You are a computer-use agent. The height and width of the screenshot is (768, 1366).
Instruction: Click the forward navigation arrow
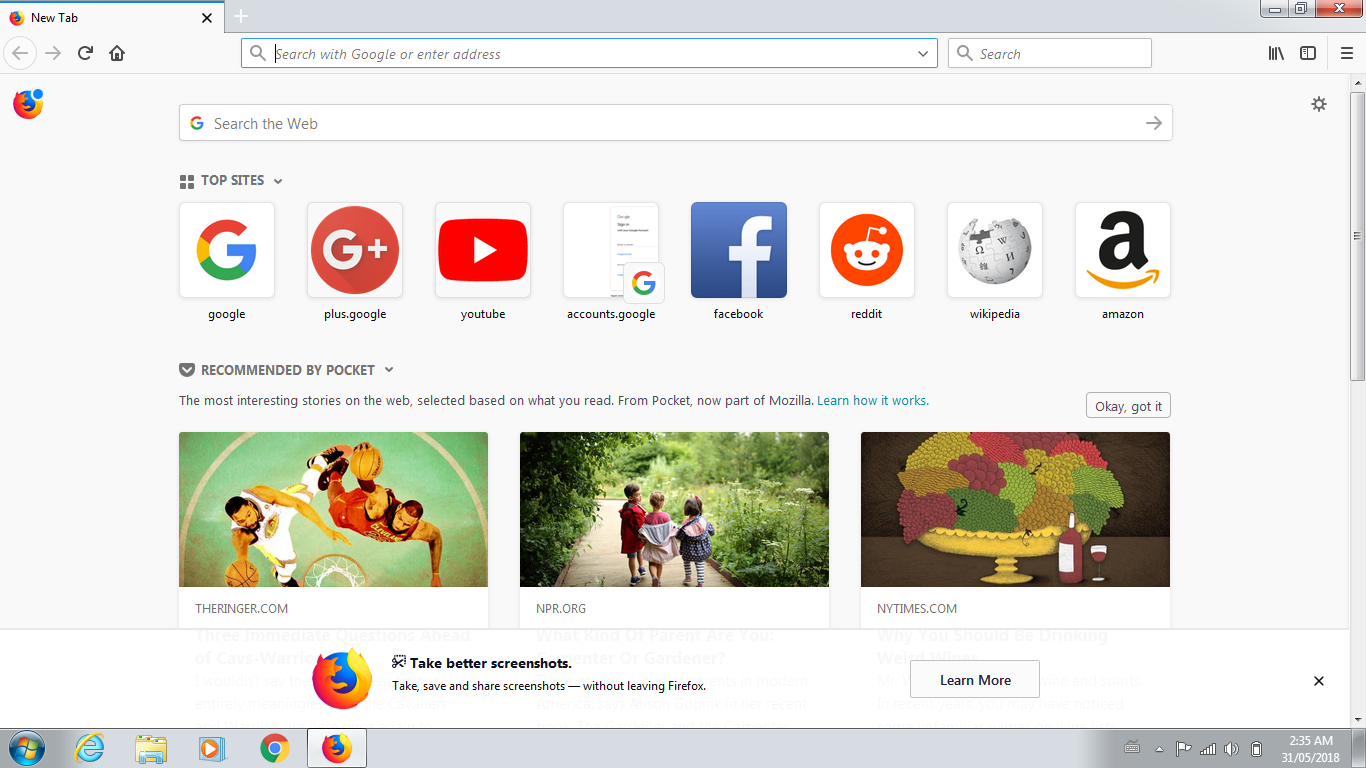point(53,53)
